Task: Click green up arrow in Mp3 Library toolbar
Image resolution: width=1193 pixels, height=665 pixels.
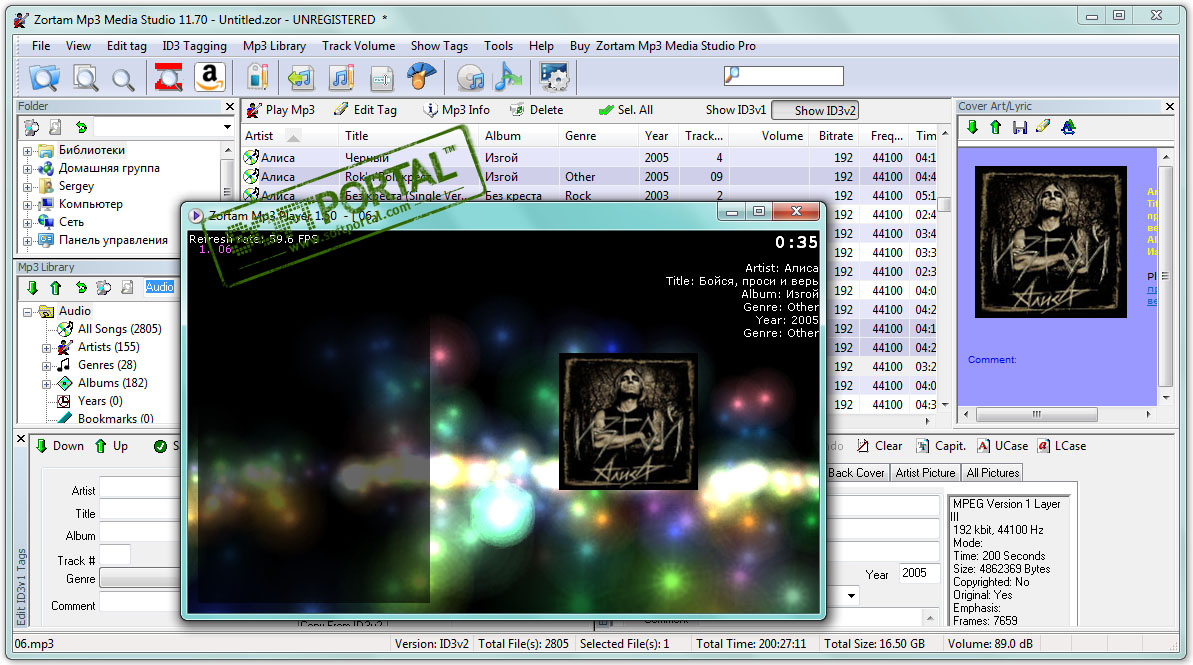Action: click(56, 288)
